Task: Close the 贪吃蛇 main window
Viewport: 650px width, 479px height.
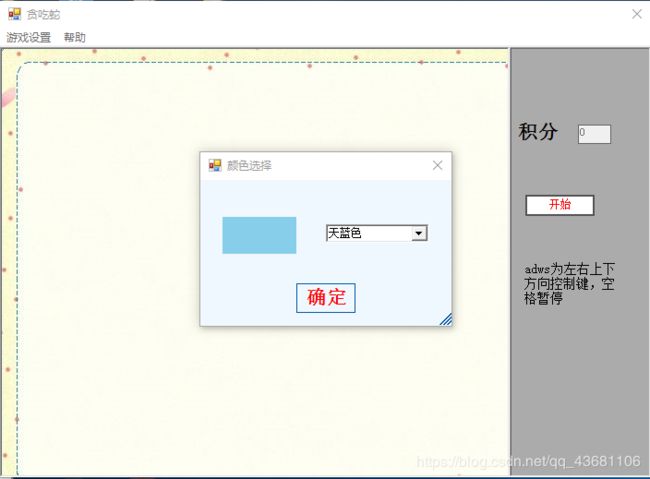Action: (x=637, y=14)
